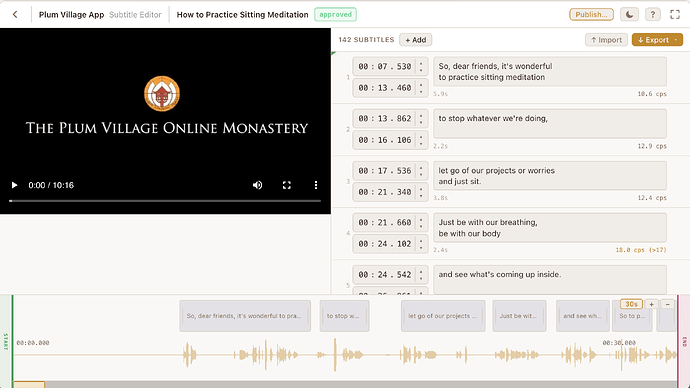Select timeline clip 'and see wh...'
690x388 pixels.
pos(583,316)
